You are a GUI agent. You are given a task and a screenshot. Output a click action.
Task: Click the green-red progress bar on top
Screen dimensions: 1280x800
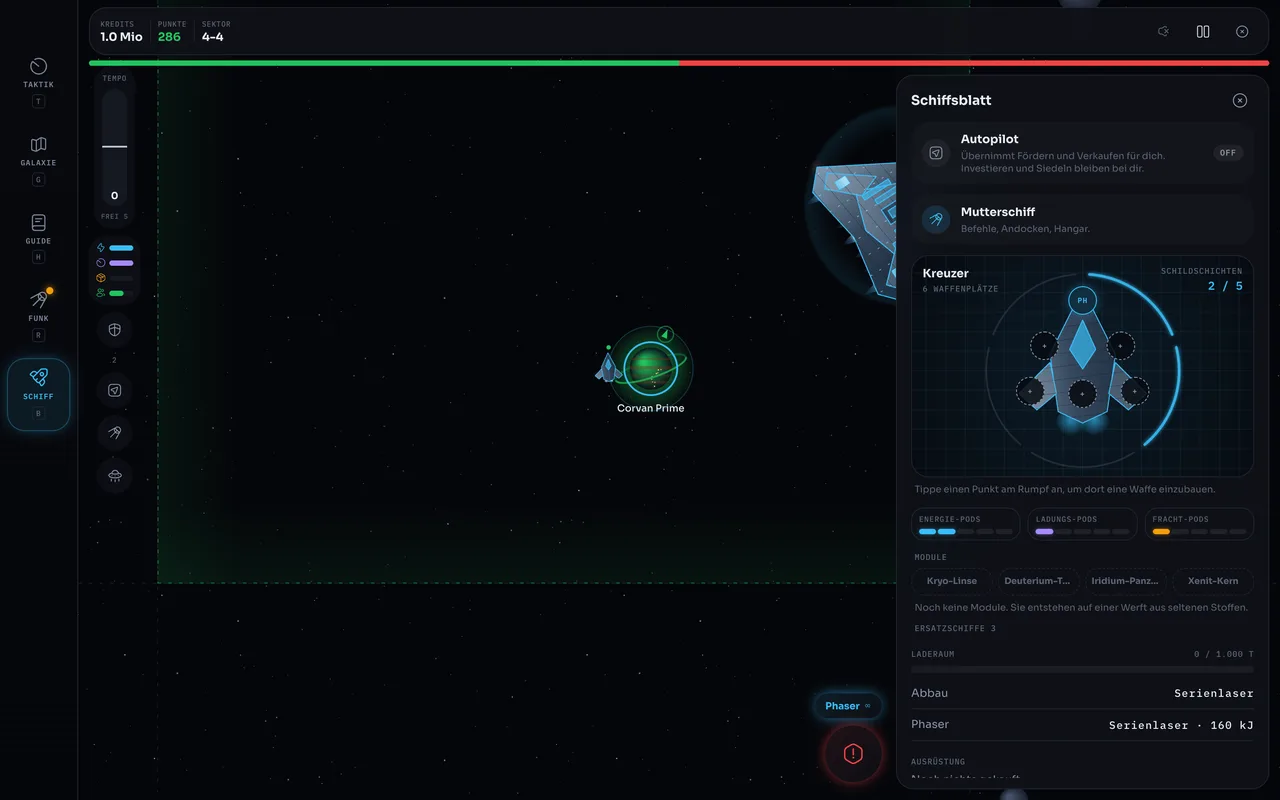pos(679,63)
